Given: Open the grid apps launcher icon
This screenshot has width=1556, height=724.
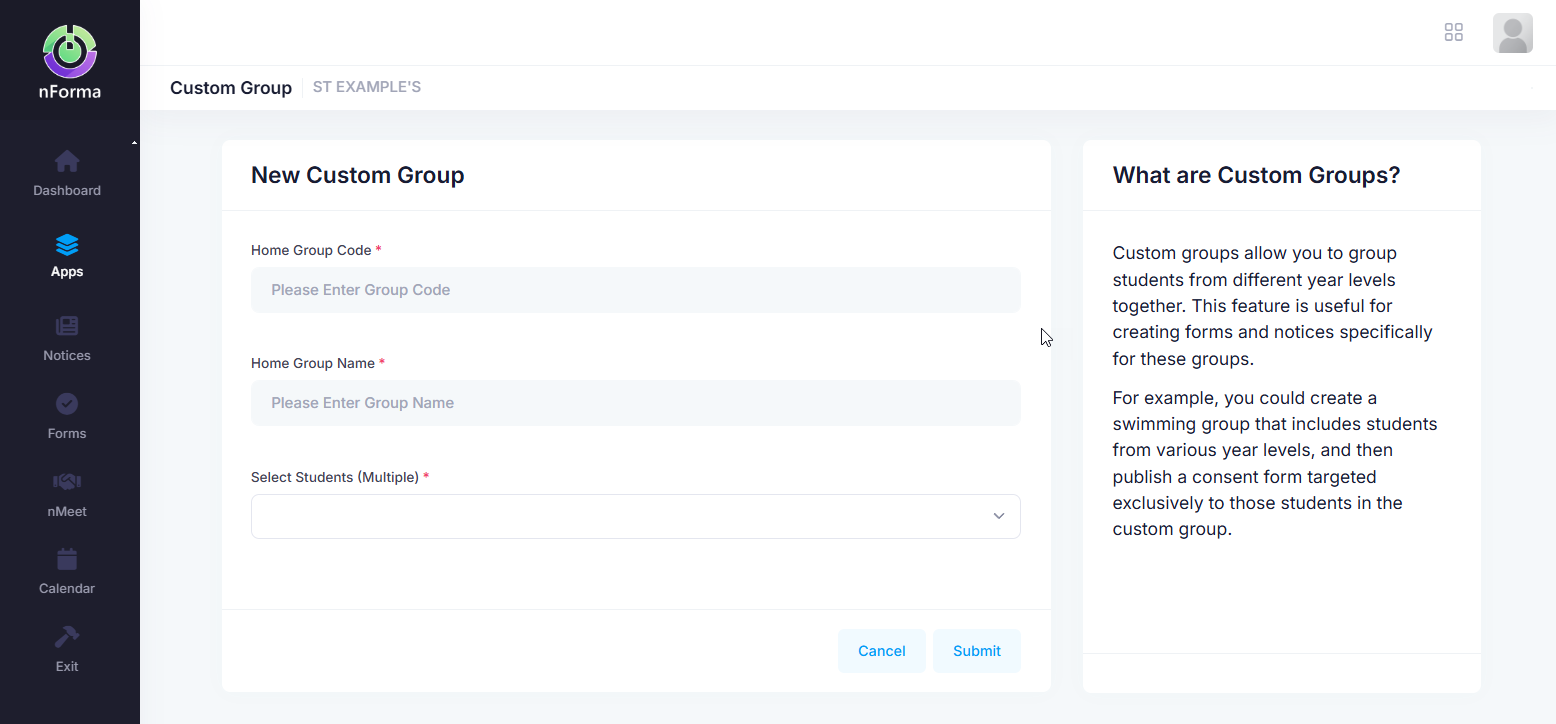Looking at the screenshot, I should click(1454, 33).
